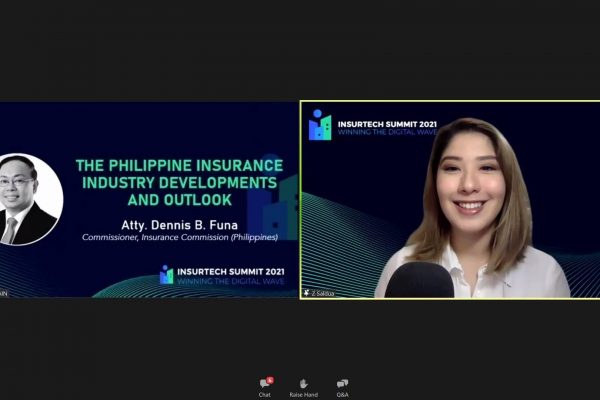
Task: Click the 'AND OUTLOOK' line of the slide title
Action: [179, 200]
